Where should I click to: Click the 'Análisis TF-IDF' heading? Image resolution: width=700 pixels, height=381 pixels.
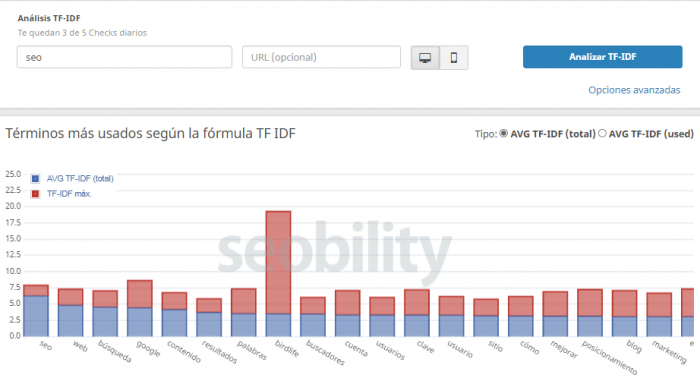pos(49,18)
